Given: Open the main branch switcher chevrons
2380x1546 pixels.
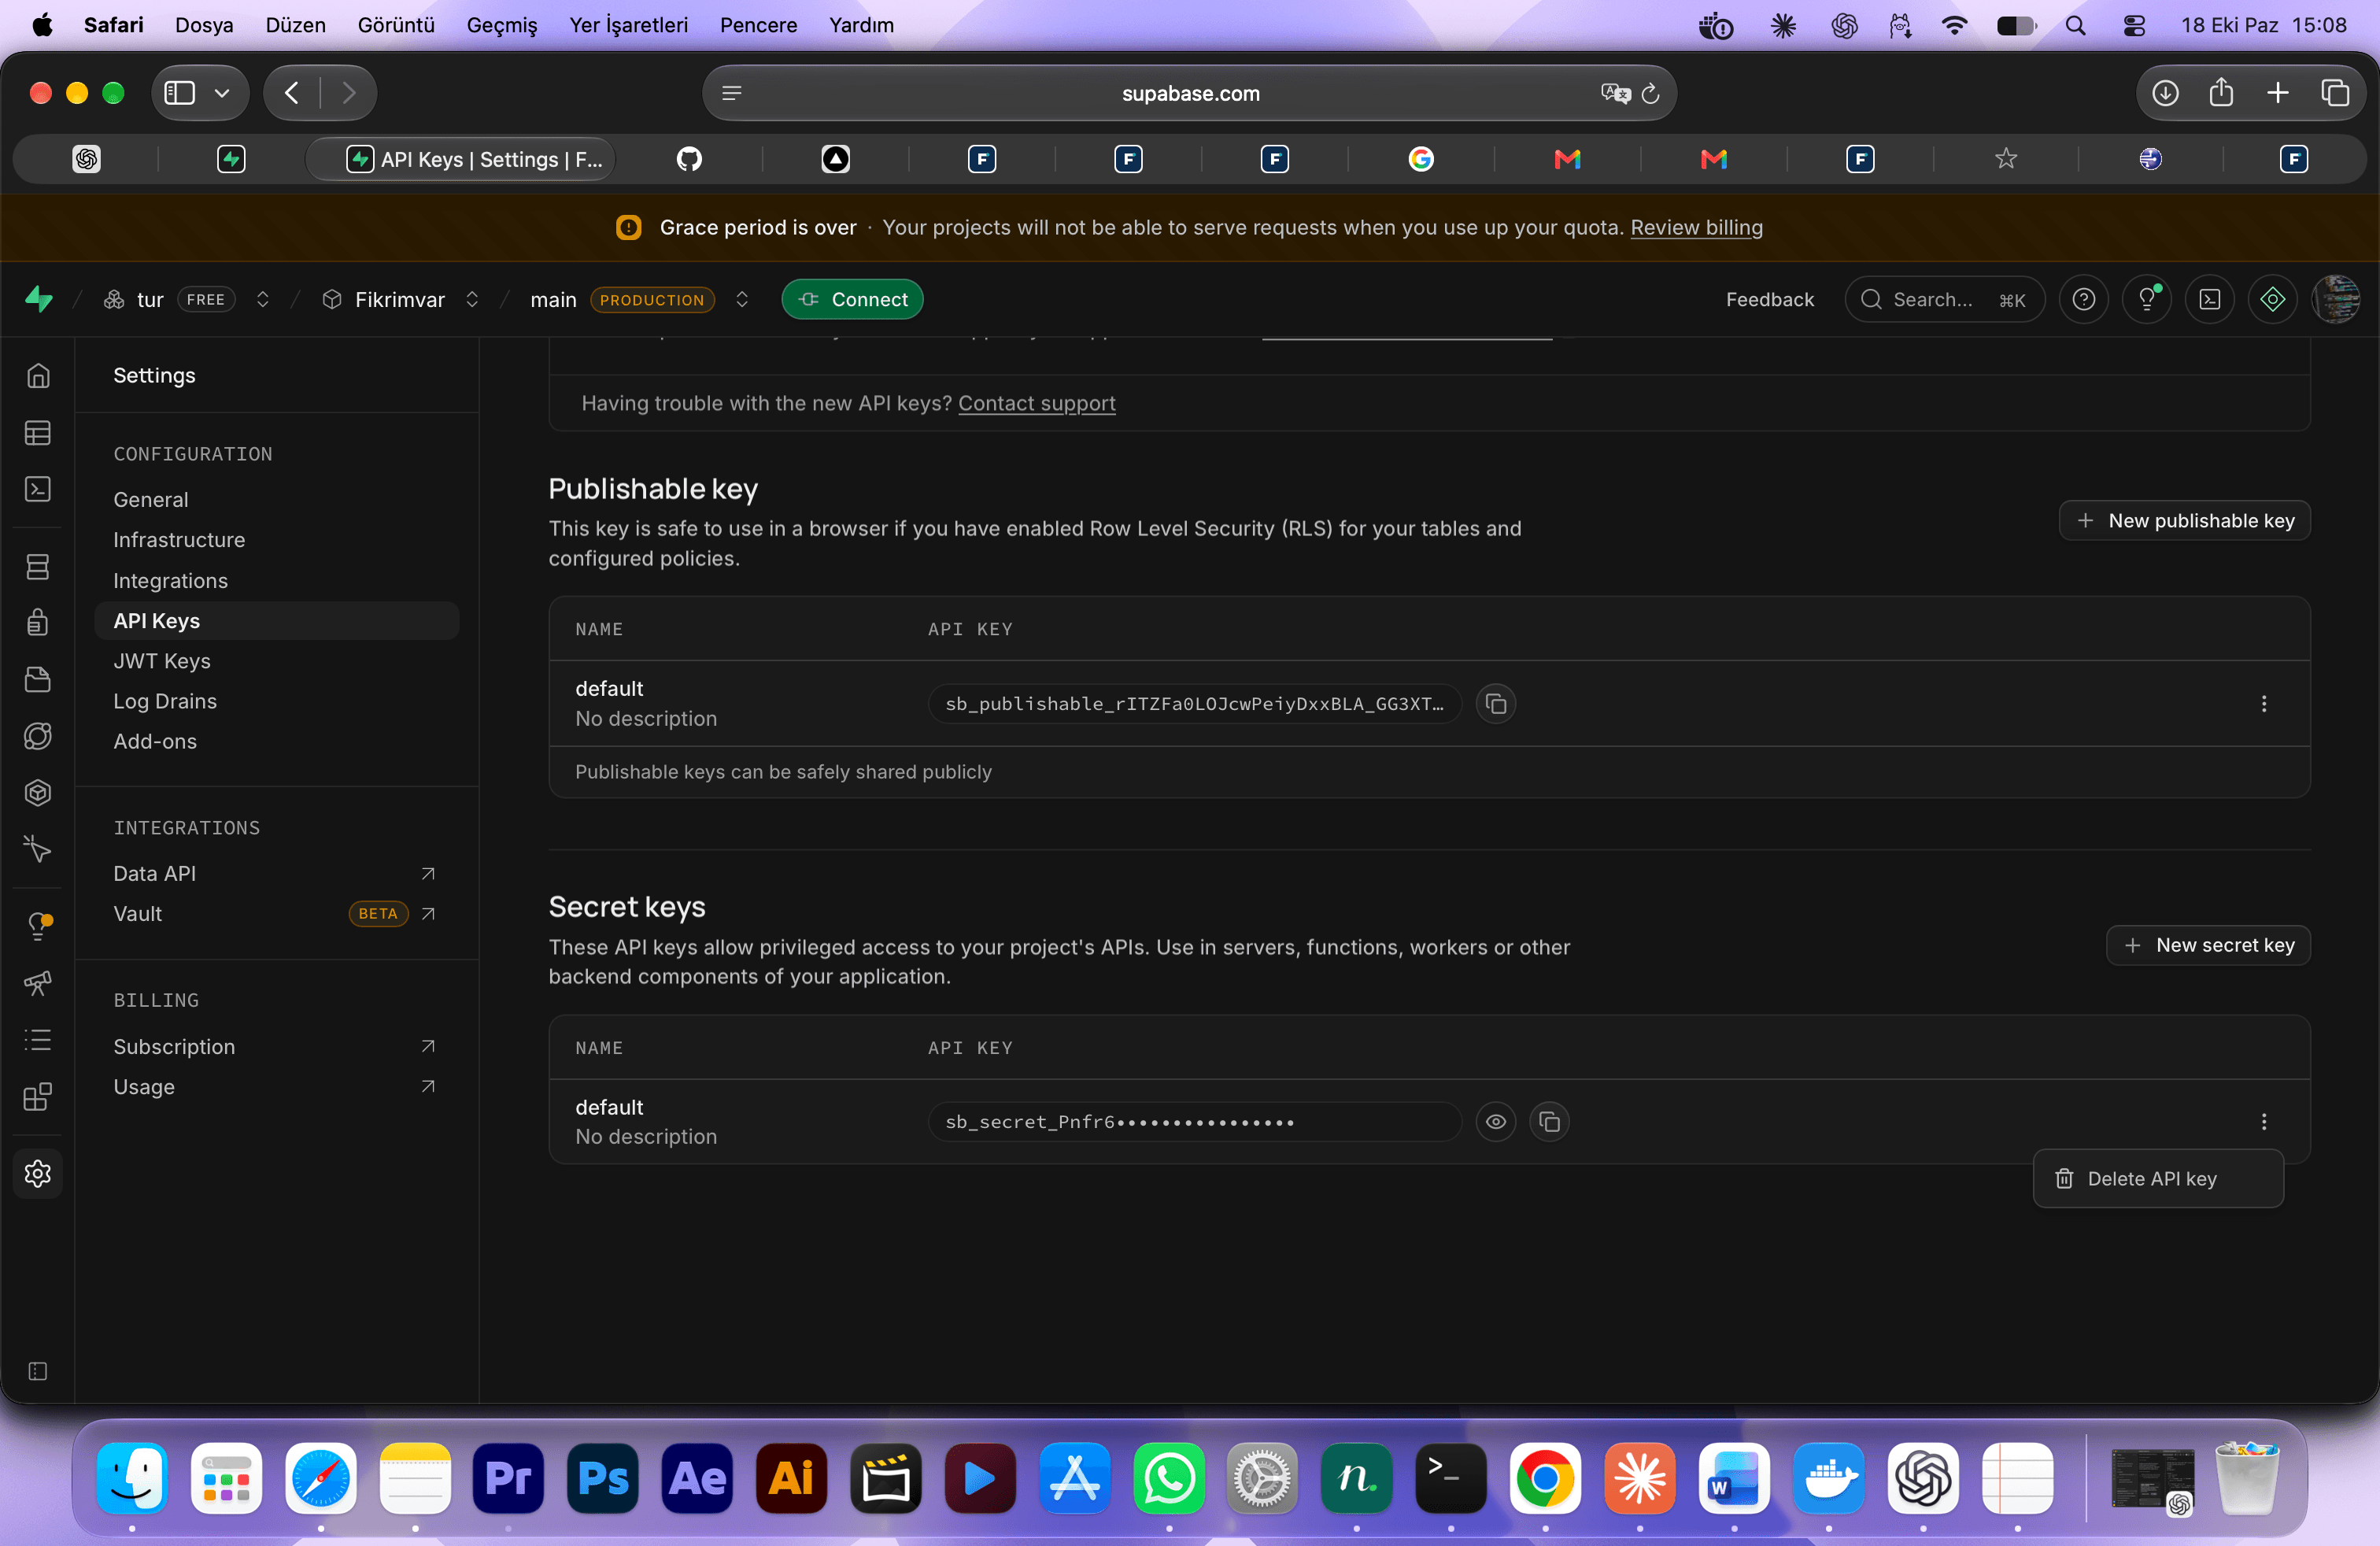Looking at the screenshot, I should click(x=742, y=299).
